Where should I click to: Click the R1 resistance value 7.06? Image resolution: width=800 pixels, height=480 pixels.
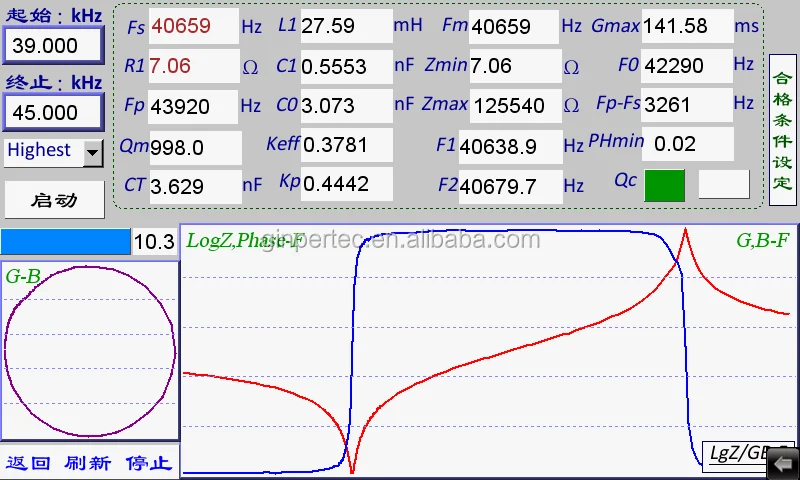click(193, 67)
